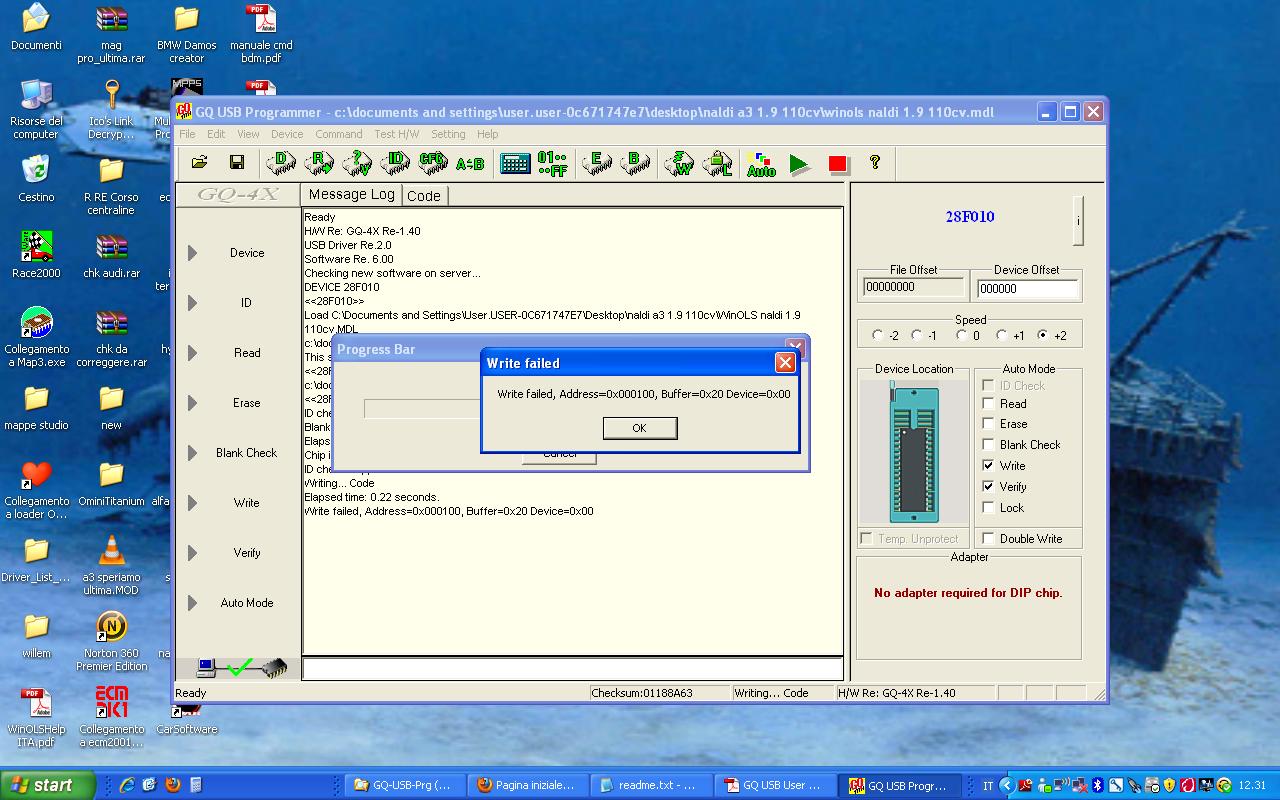Screen dimensions: 1280x800
Task: Toggle the Verify checkbox in Auto Mode
Action: coord(988,487)
